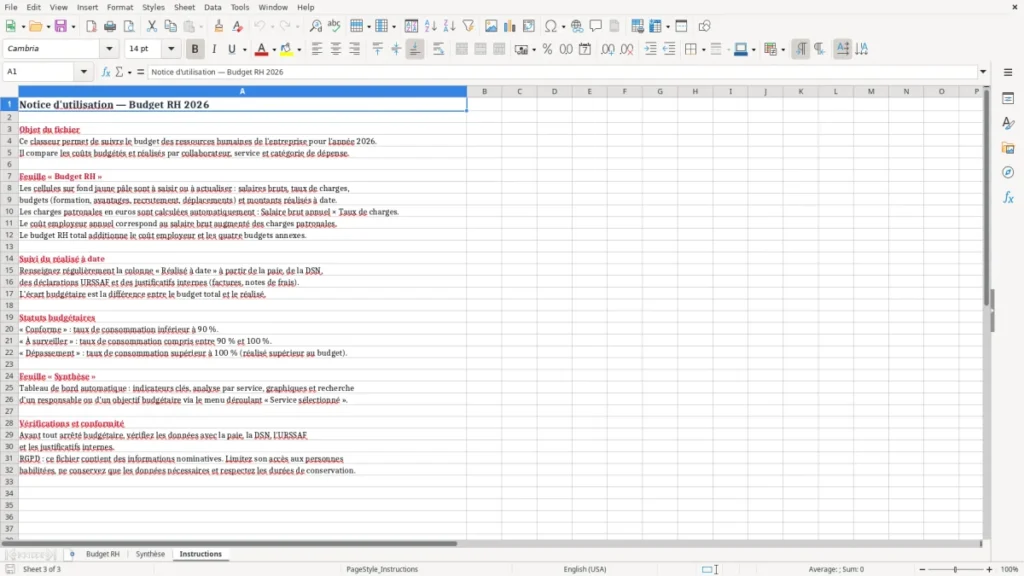Select cell with 'Statuts budgétaires' heading
The image size is (1024, 576).
coord(242,317)
